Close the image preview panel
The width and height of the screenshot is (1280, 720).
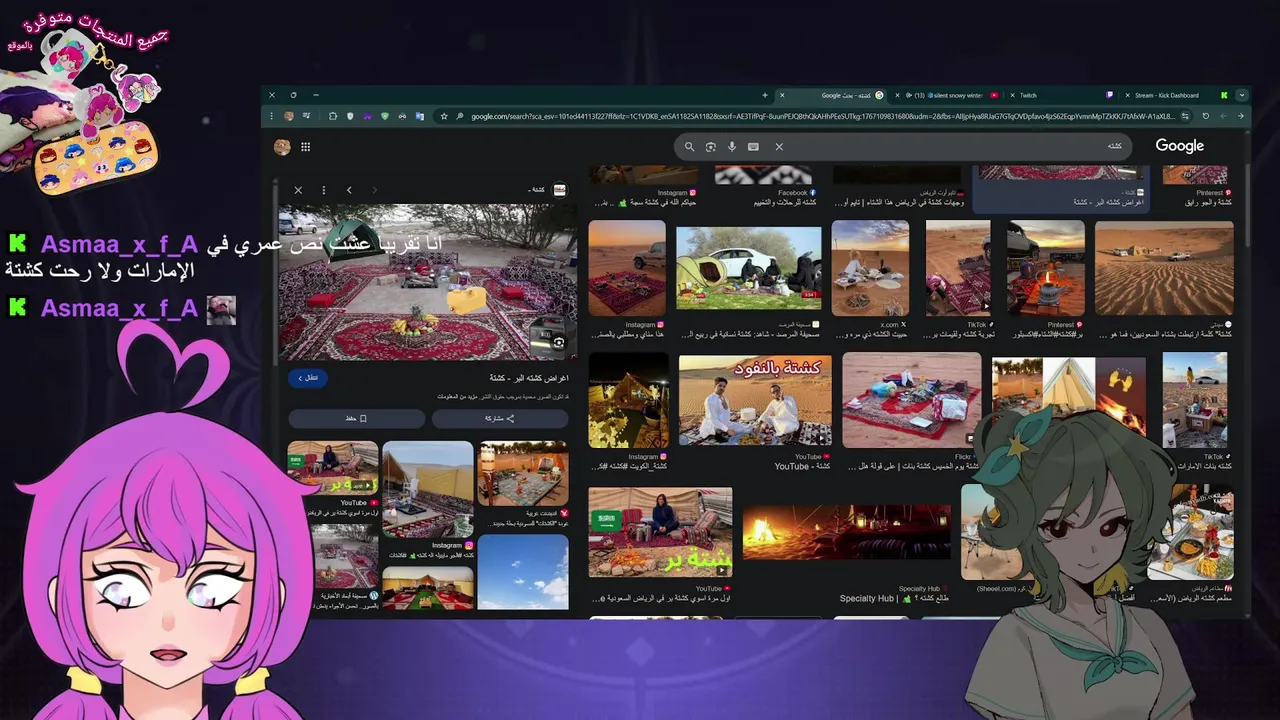coord(298,190)
